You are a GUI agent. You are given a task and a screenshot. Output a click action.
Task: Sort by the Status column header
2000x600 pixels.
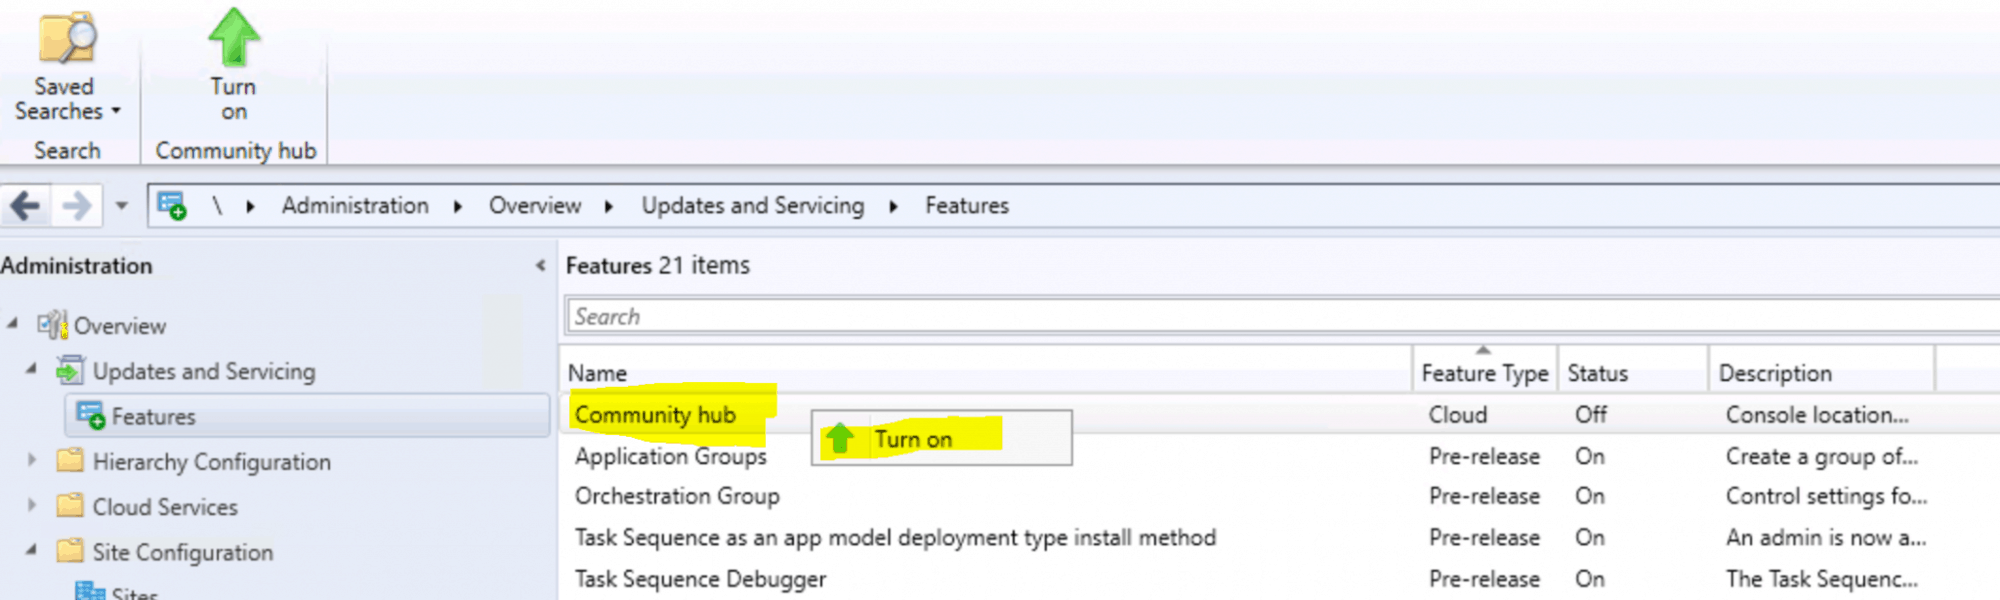1633,372
